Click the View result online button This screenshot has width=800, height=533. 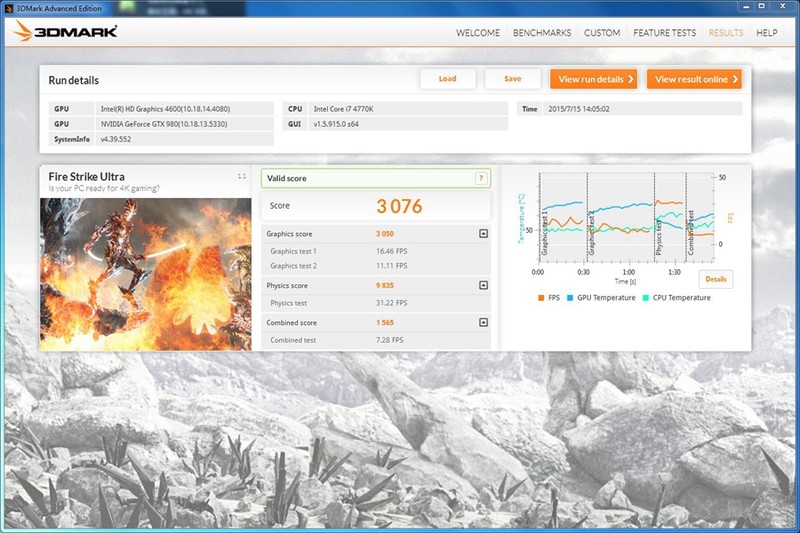coord(694,79)
